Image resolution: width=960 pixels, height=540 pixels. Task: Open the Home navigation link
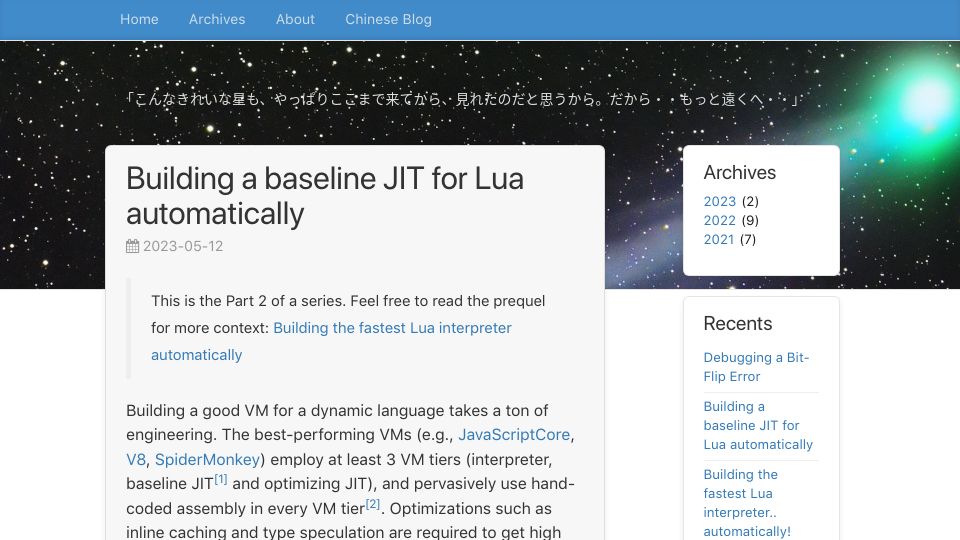click(139, 20)
